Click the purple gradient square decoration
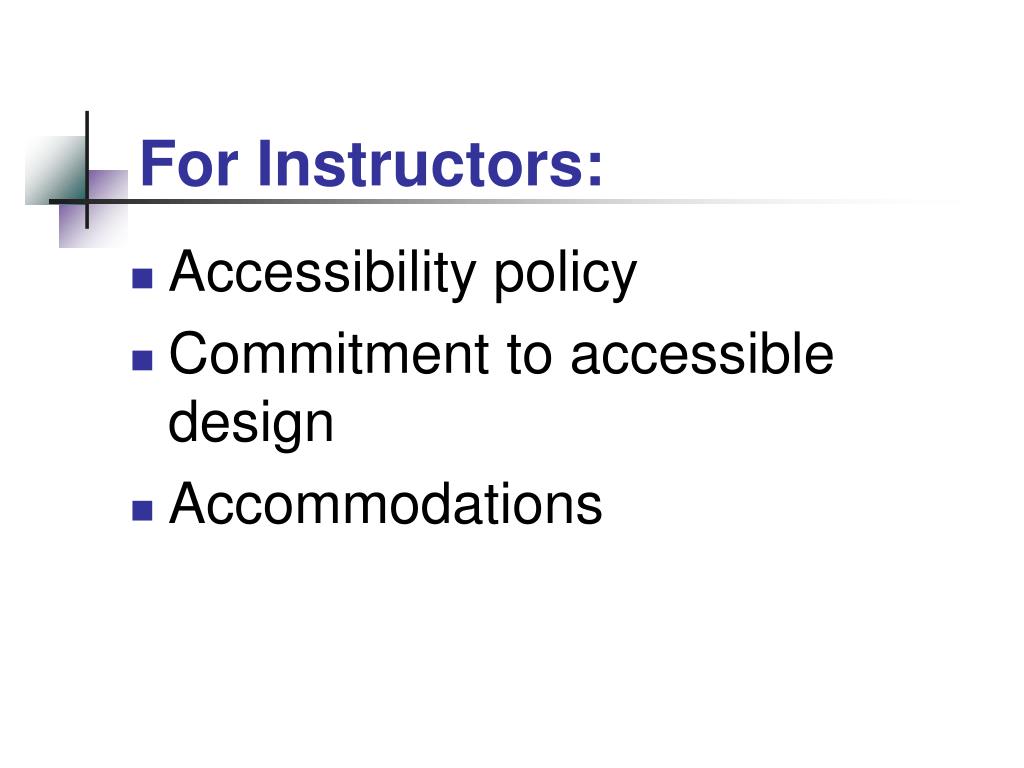 coord(94,209)
